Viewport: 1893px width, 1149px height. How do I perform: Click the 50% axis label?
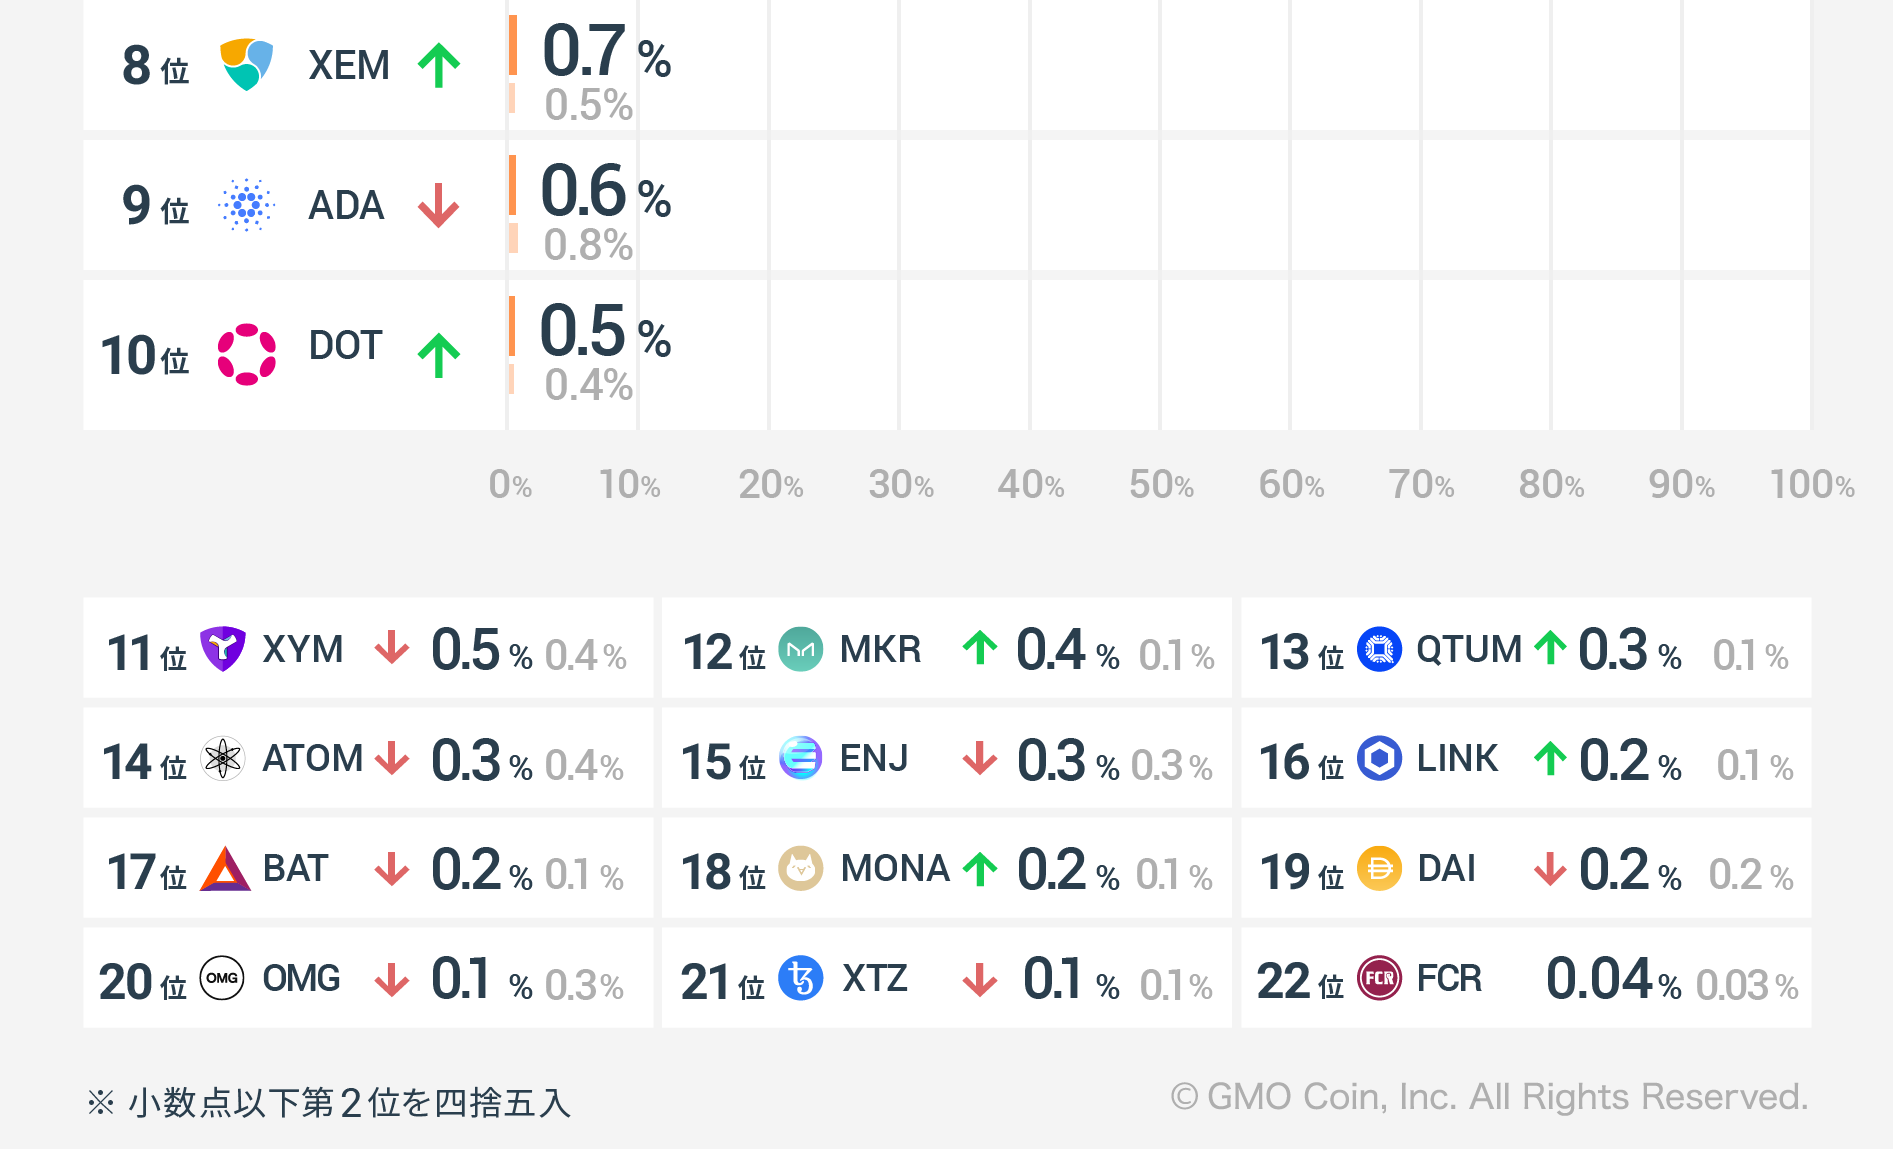1161,485
